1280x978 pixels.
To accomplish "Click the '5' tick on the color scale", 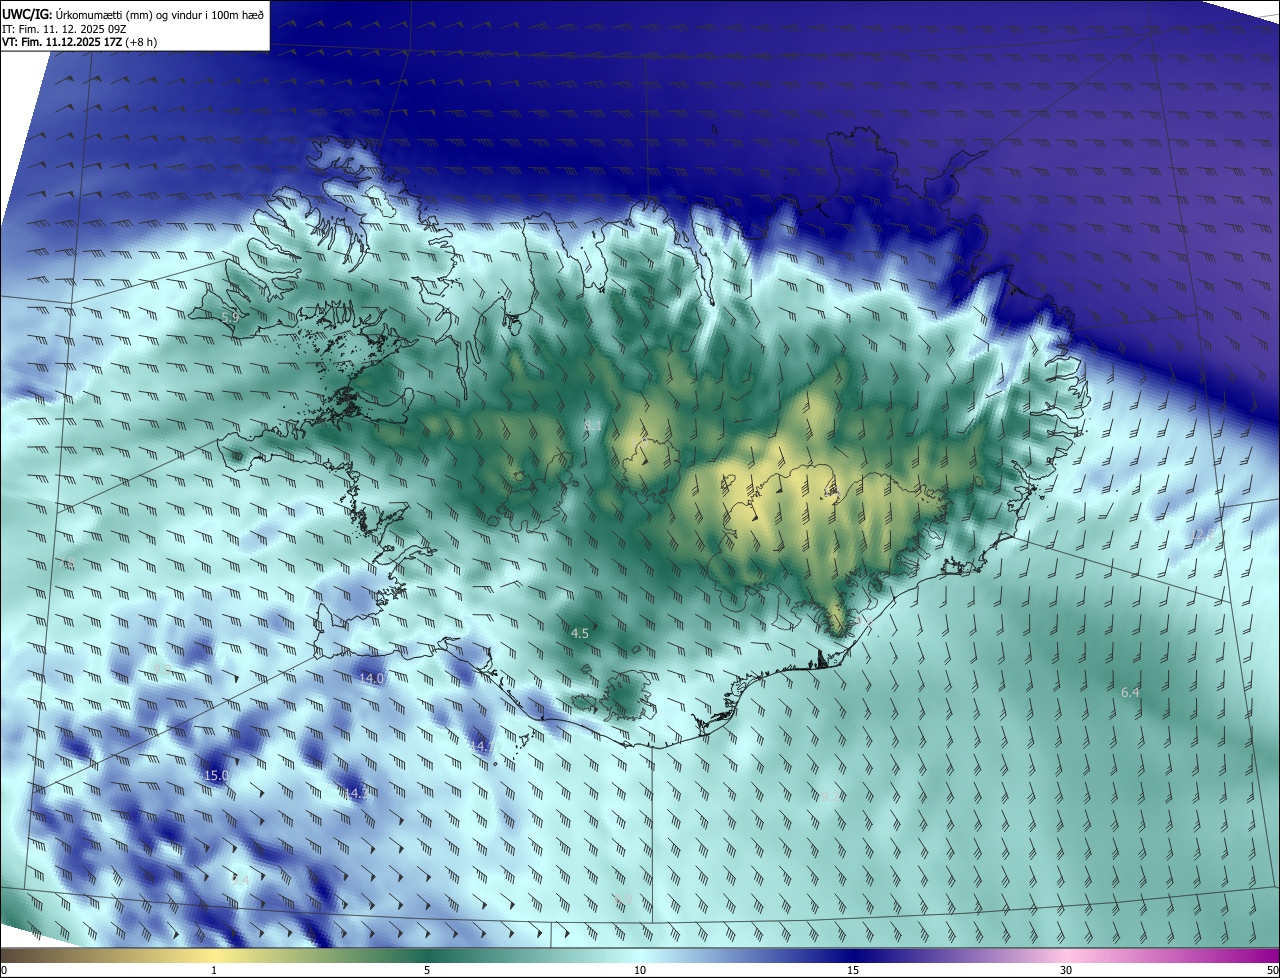I will click(x=427, y=970).
